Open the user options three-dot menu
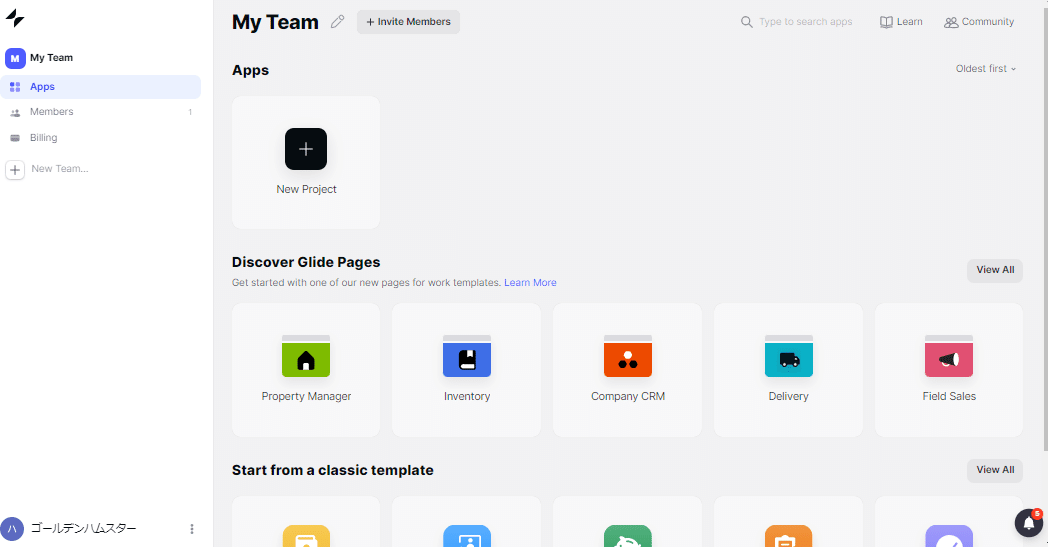The image size is (1048, 547). 192,529
